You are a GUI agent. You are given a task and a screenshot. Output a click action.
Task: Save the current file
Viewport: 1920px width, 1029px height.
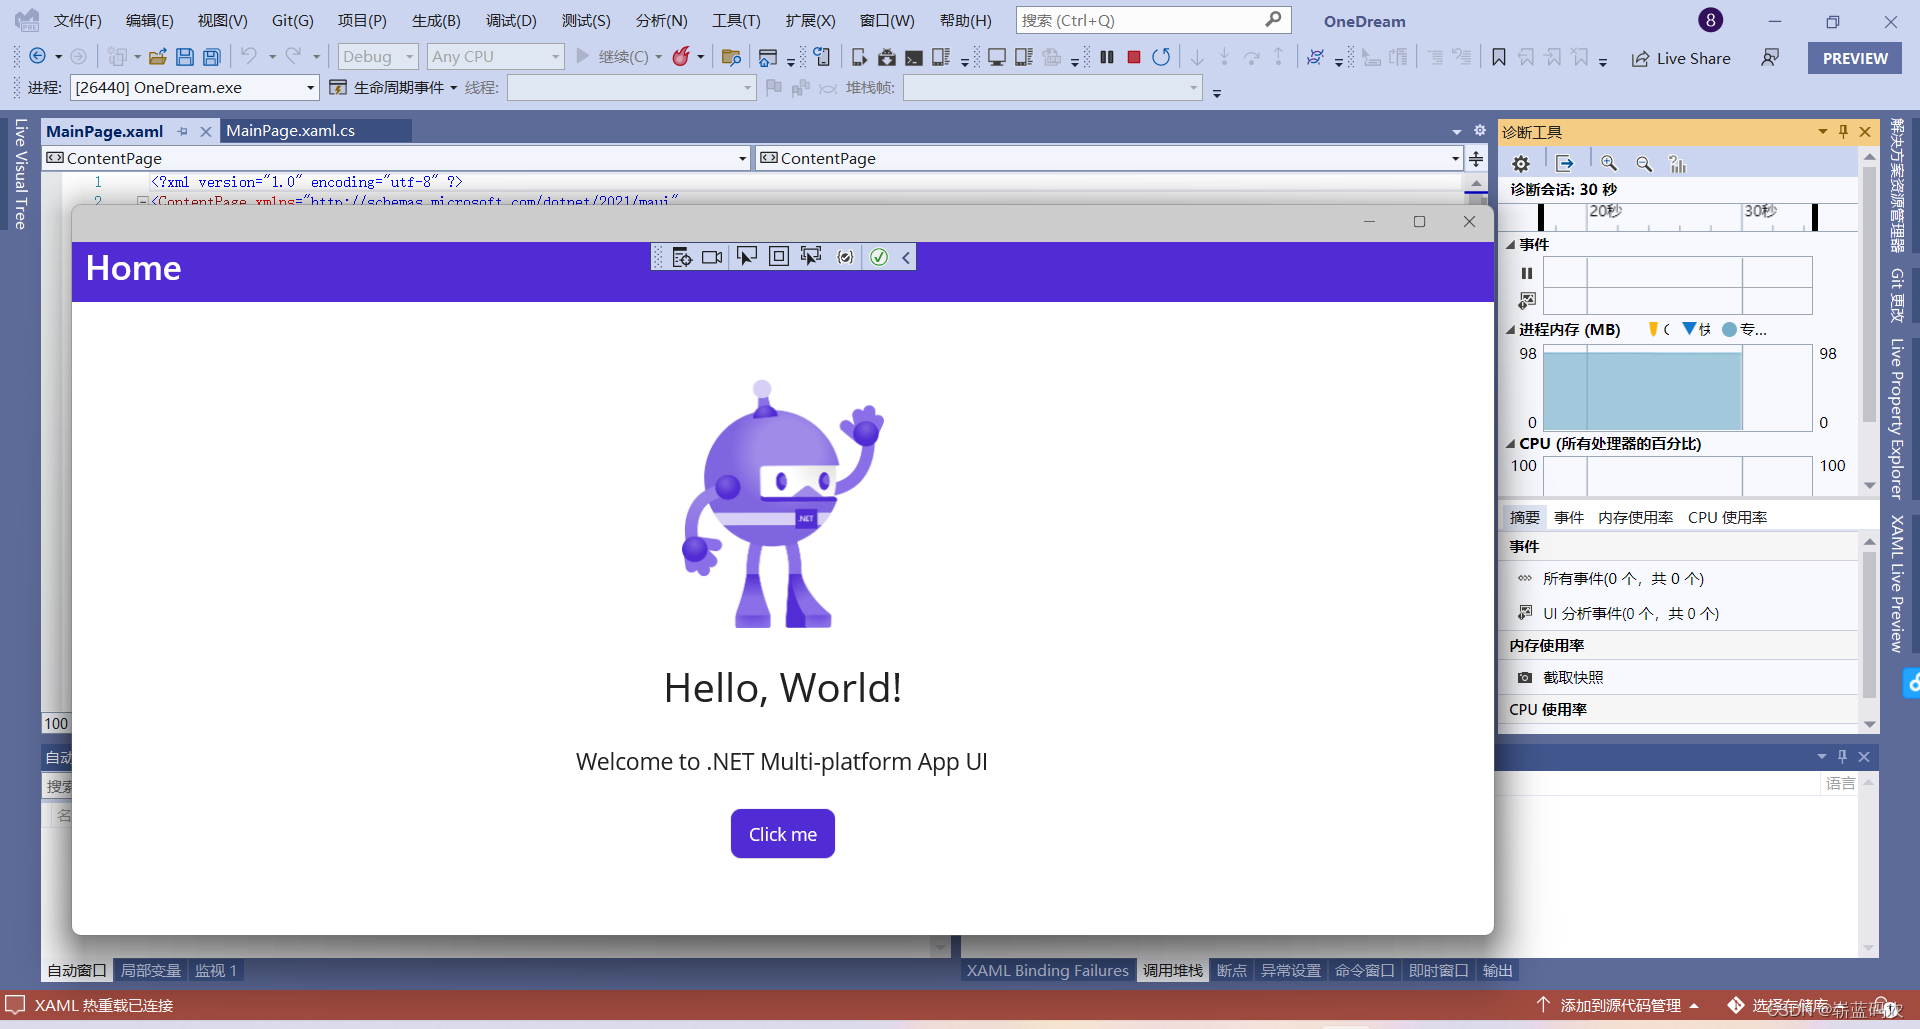click(x=185, y=57)
